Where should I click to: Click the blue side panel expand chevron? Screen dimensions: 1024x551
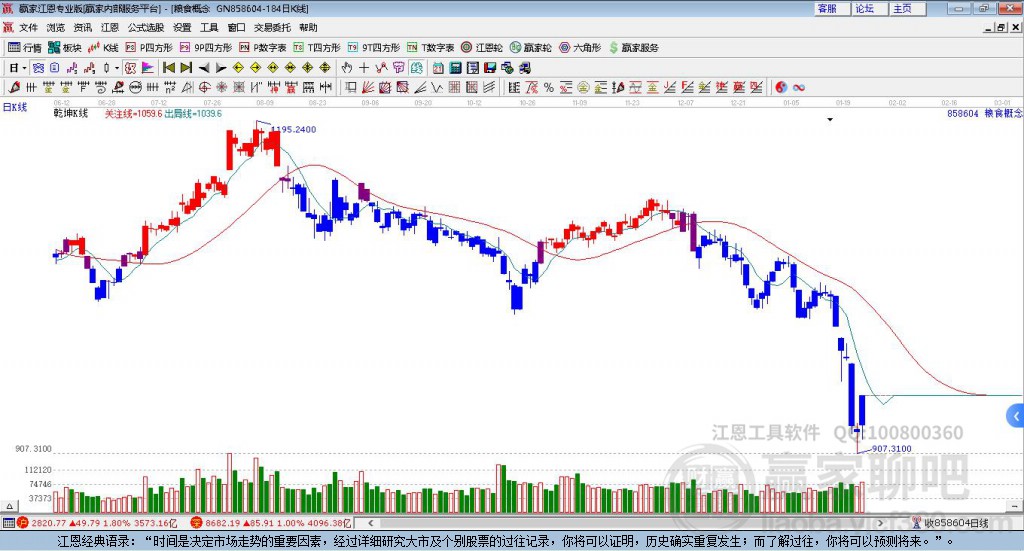click(x=1016, y=416)
